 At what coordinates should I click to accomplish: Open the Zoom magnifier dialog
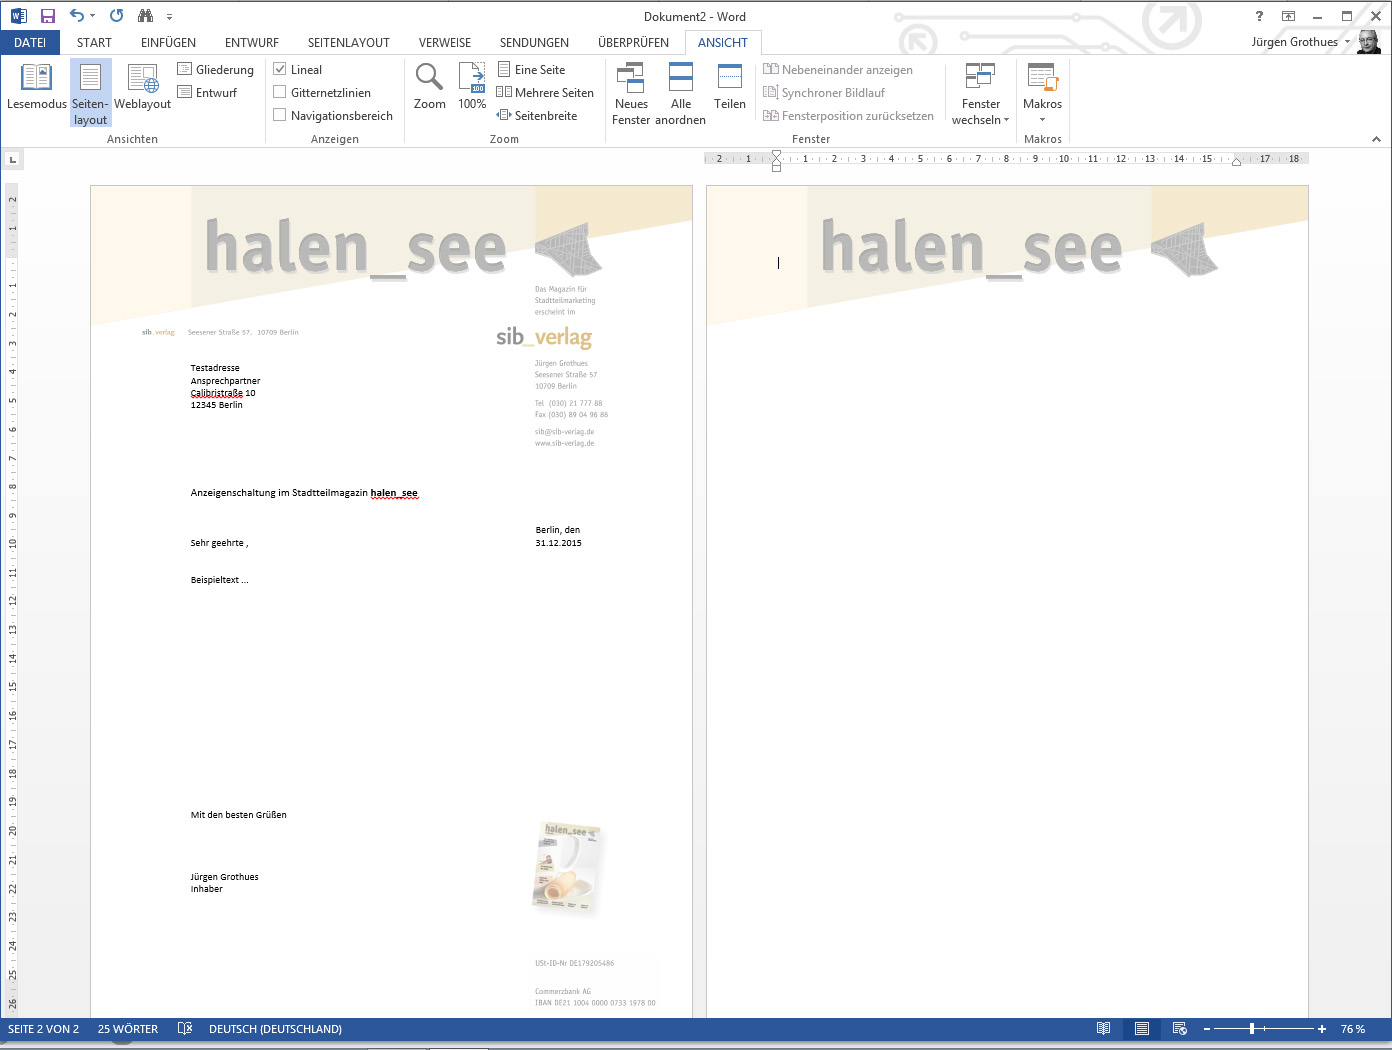pos(429,87)
